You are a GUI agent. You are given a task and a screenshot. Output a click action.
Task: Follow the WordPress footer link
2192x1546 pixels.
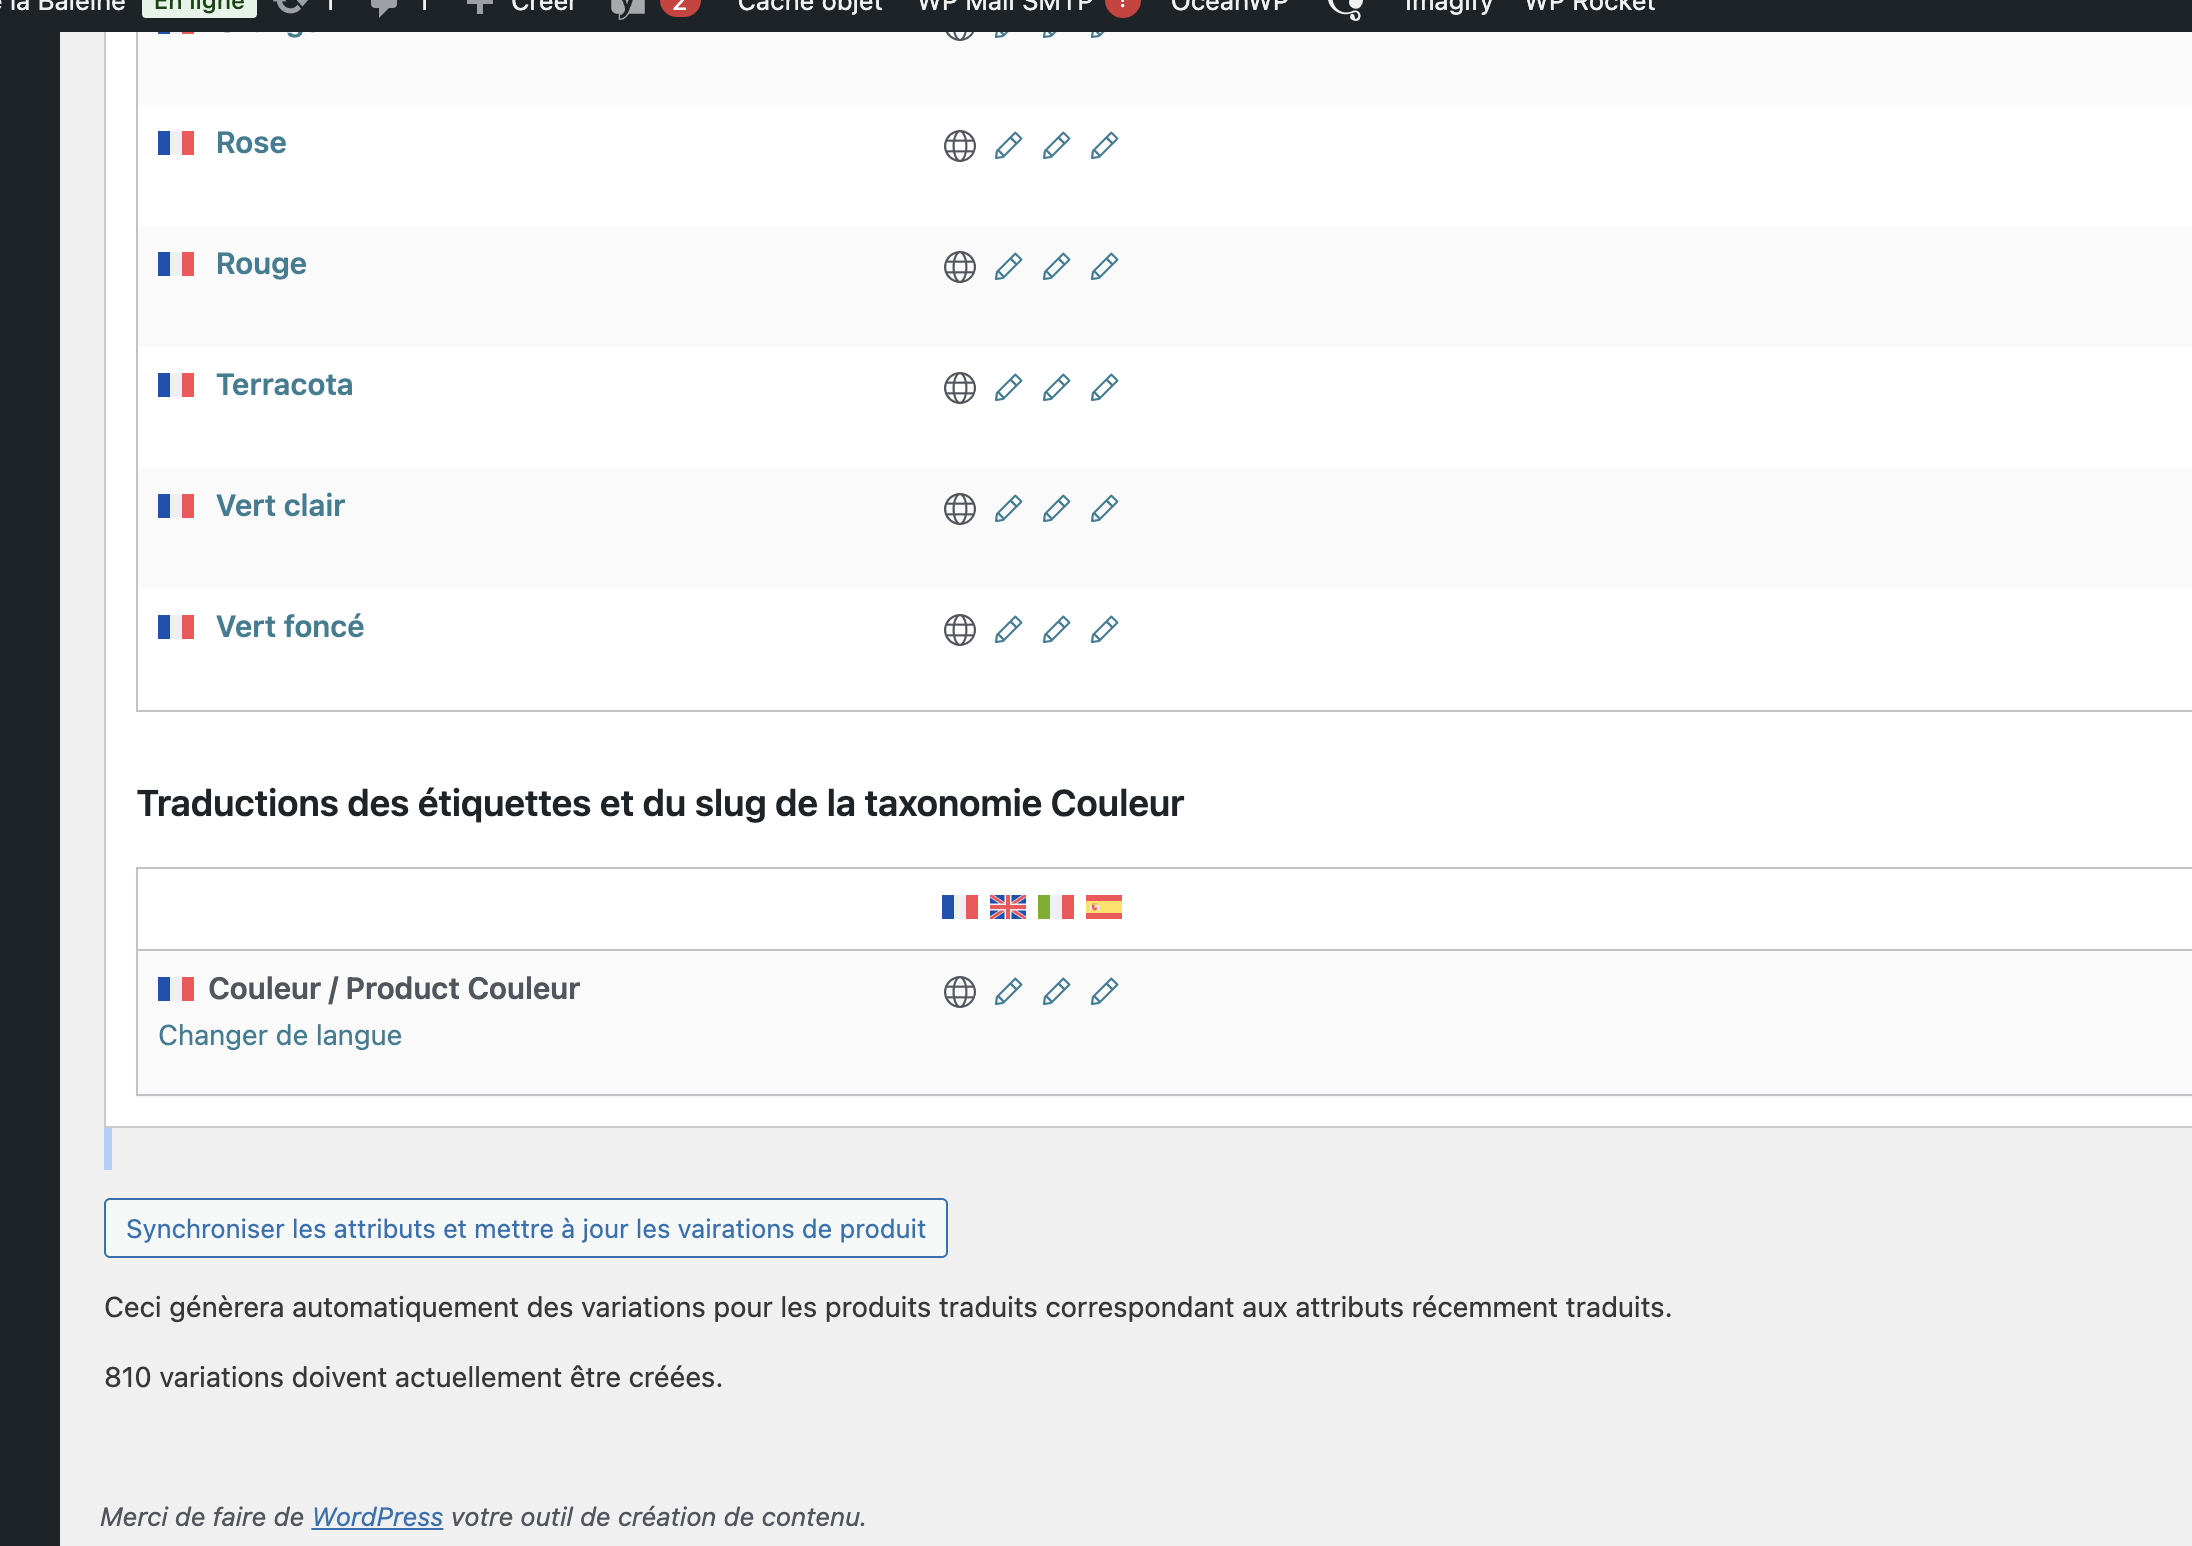click(377, 1517)
